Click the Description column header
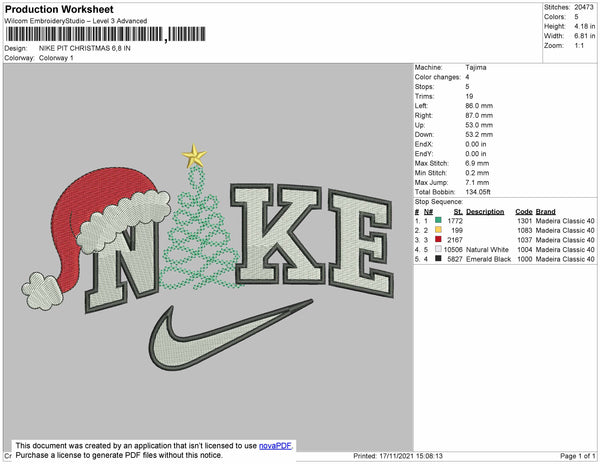Viewport: 600px width, 464px height. 485,212
